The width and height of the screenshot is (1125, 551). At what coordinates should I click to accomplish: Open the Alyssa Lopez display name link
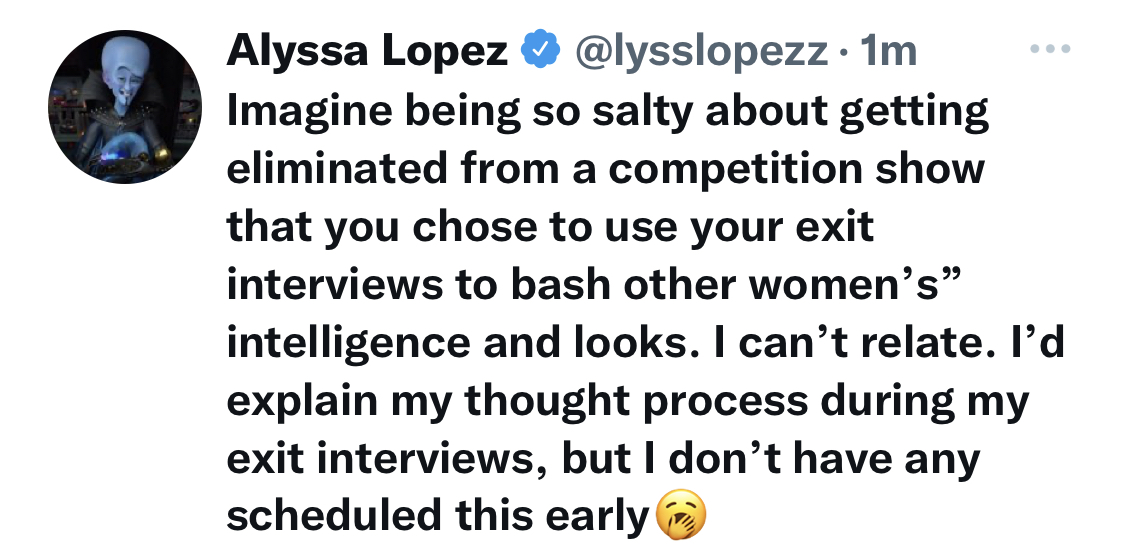367,50
